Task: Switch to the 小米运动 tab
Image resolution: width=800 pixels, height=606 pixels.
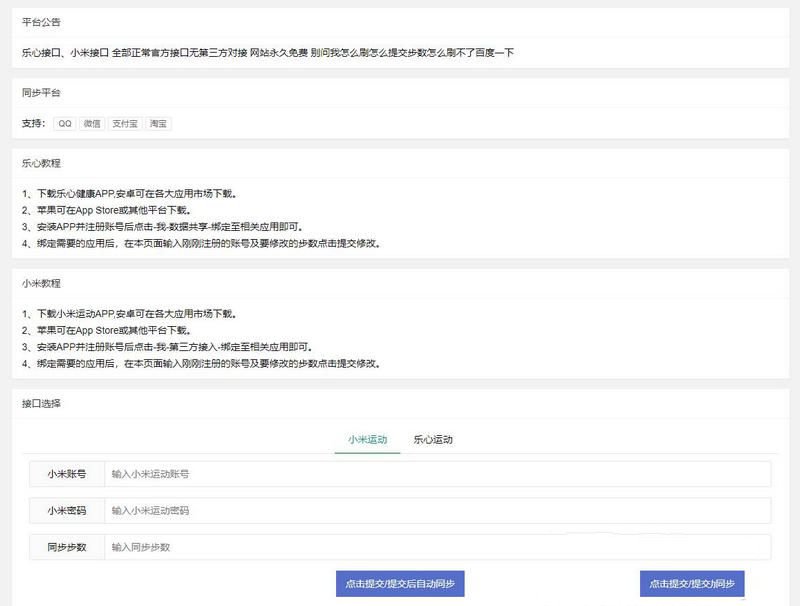Action: 367,440
